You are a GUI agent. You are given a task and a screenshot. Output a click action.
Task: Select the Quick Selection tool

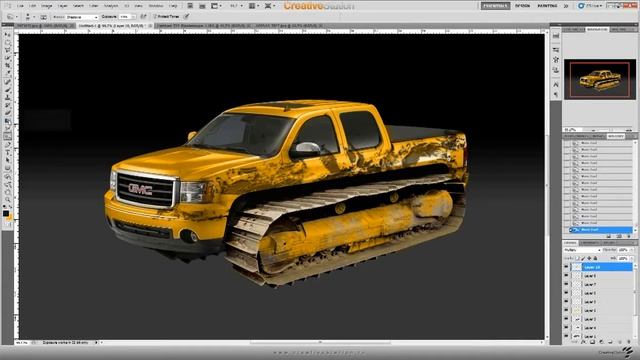pyautogui.click(x=7, y=58)
